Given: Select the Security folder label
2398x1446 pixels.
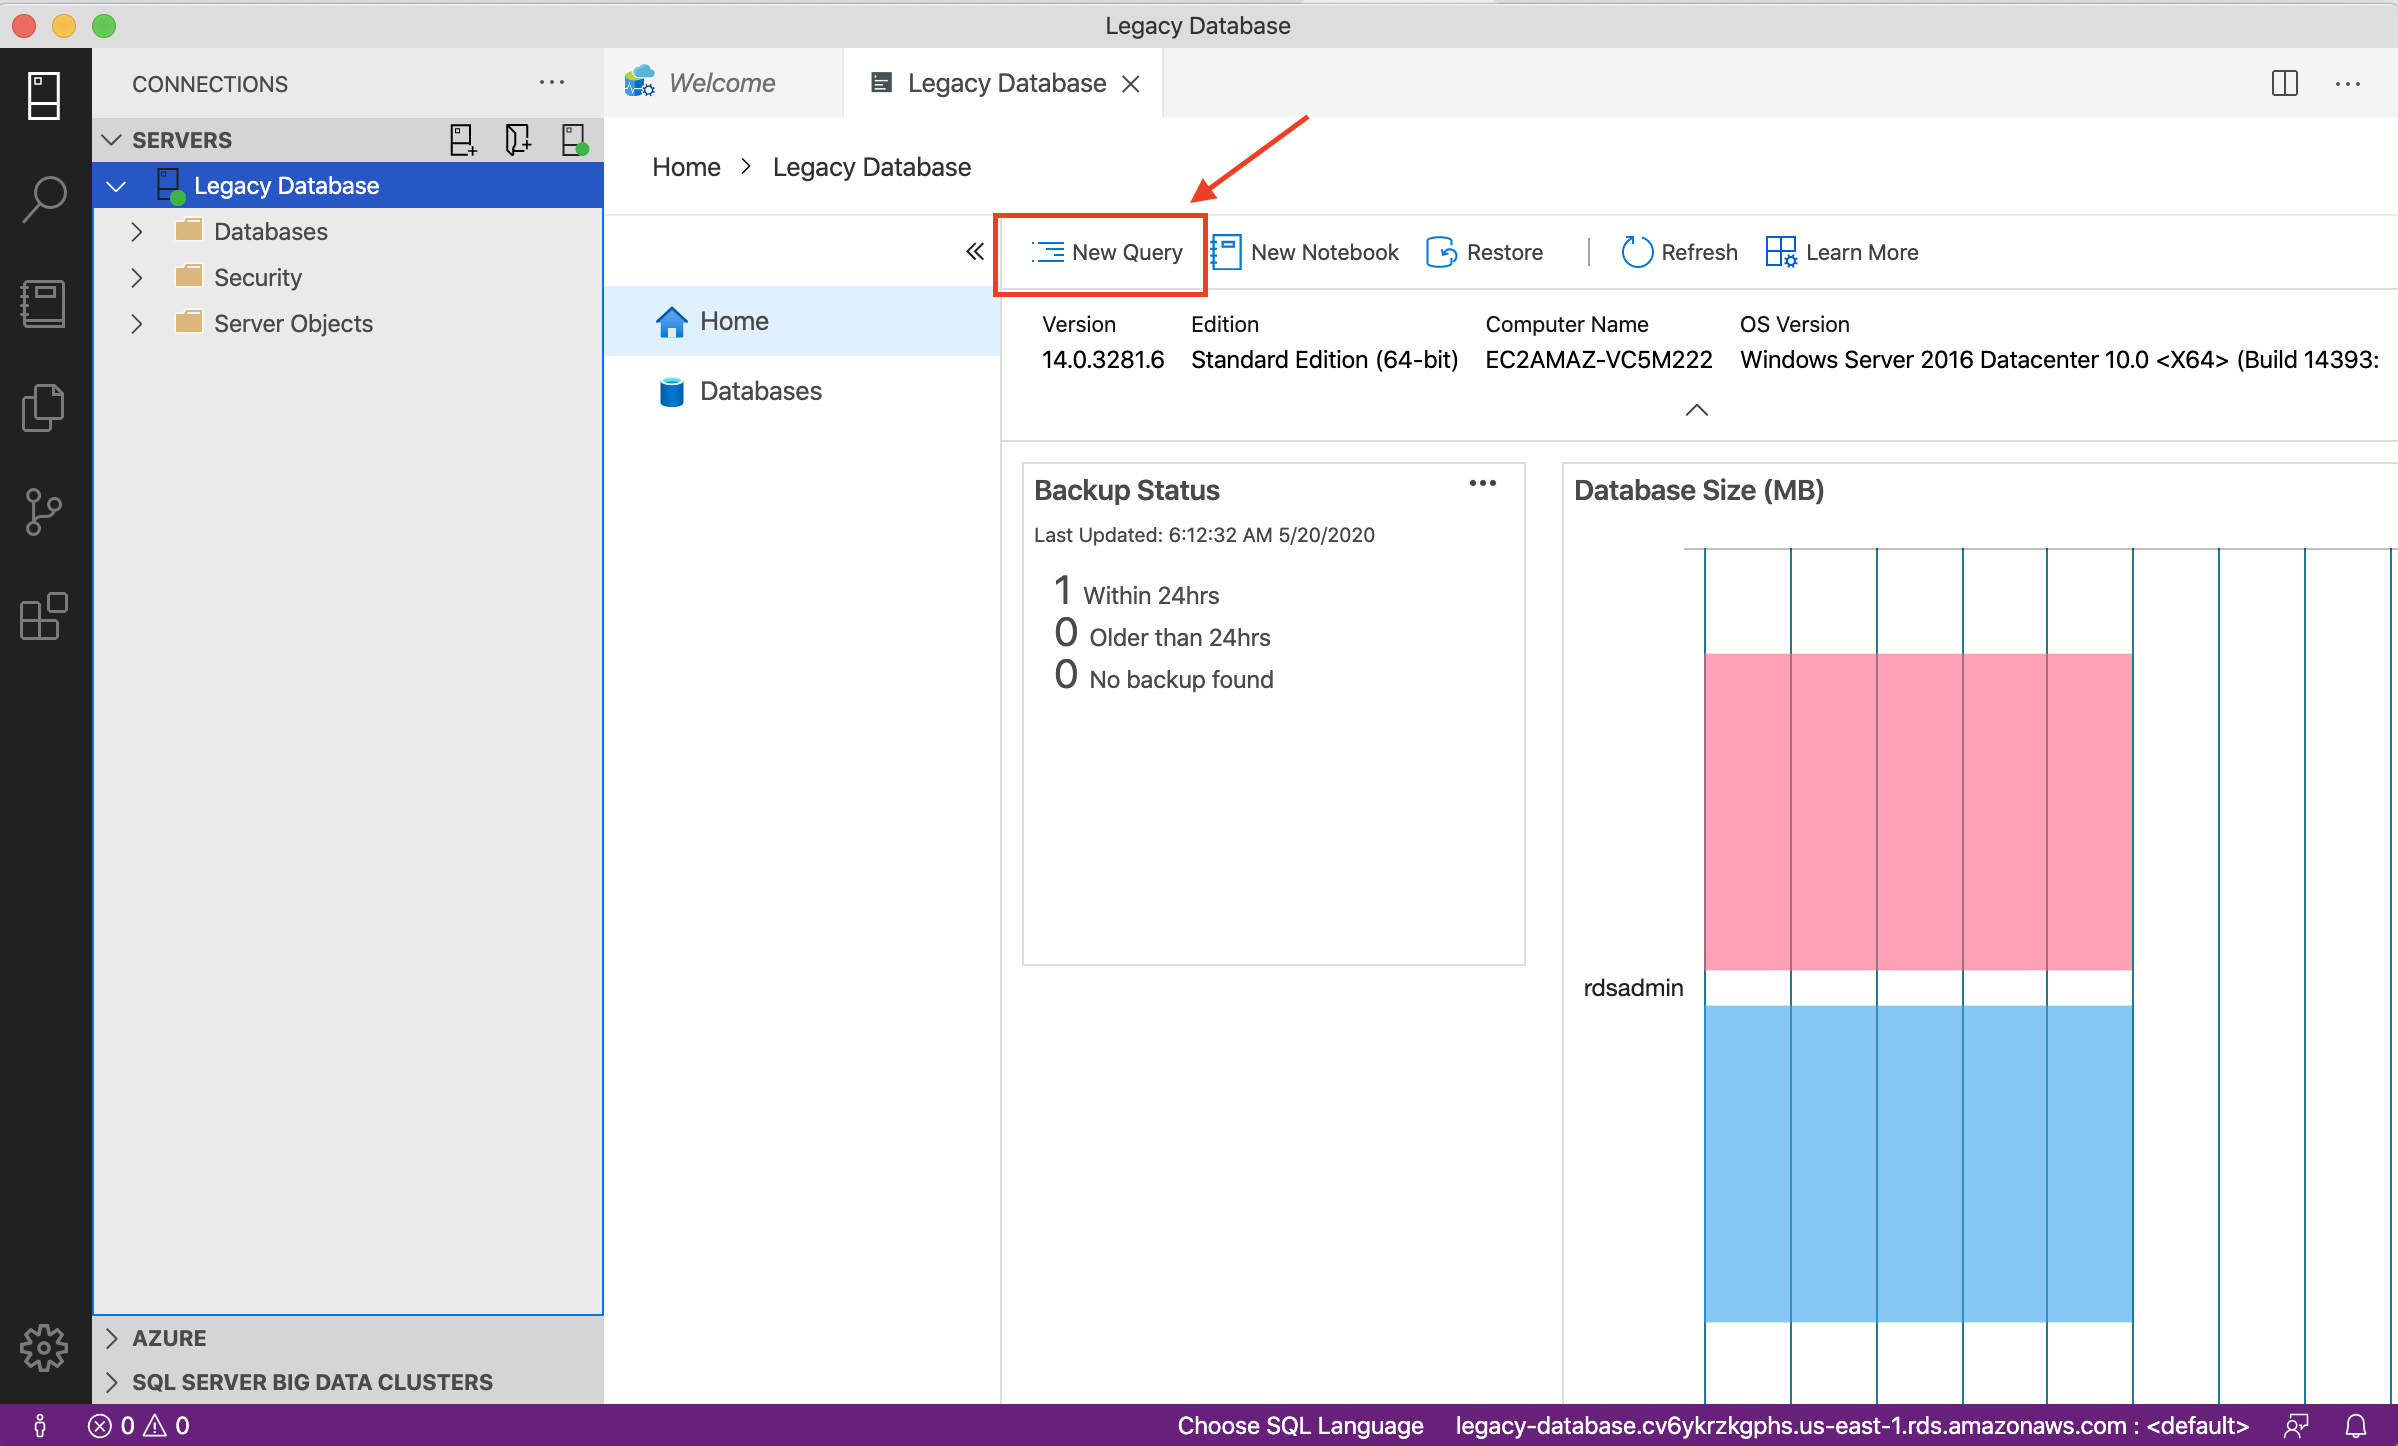Looking at the screenshot, I should 258,278.
